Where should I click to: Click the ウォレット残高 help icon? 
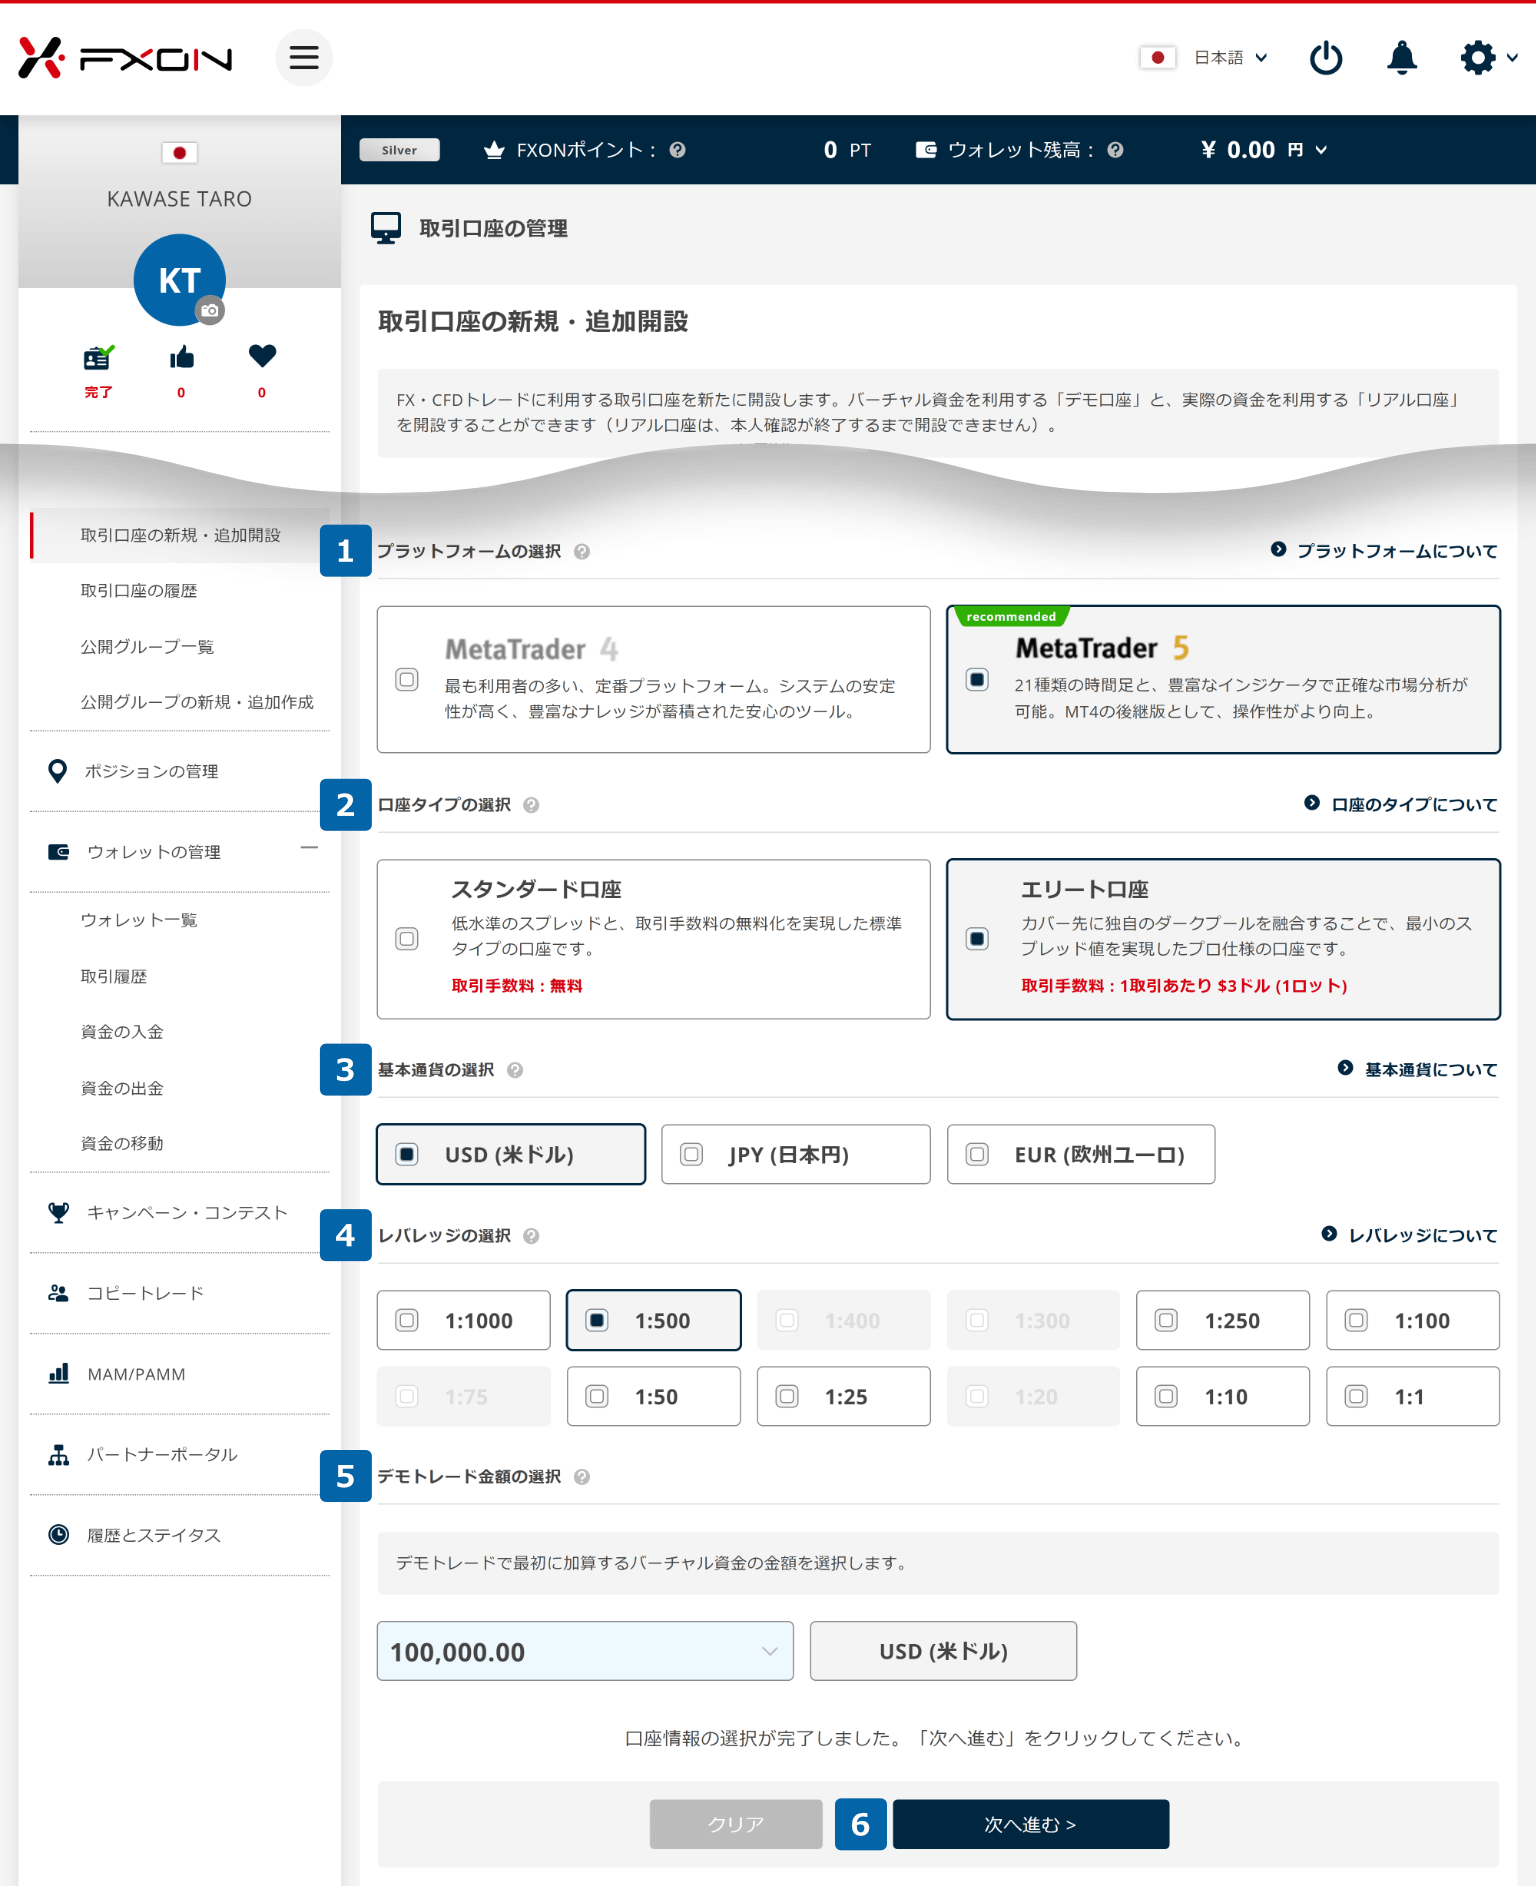tap(1115, 150)
